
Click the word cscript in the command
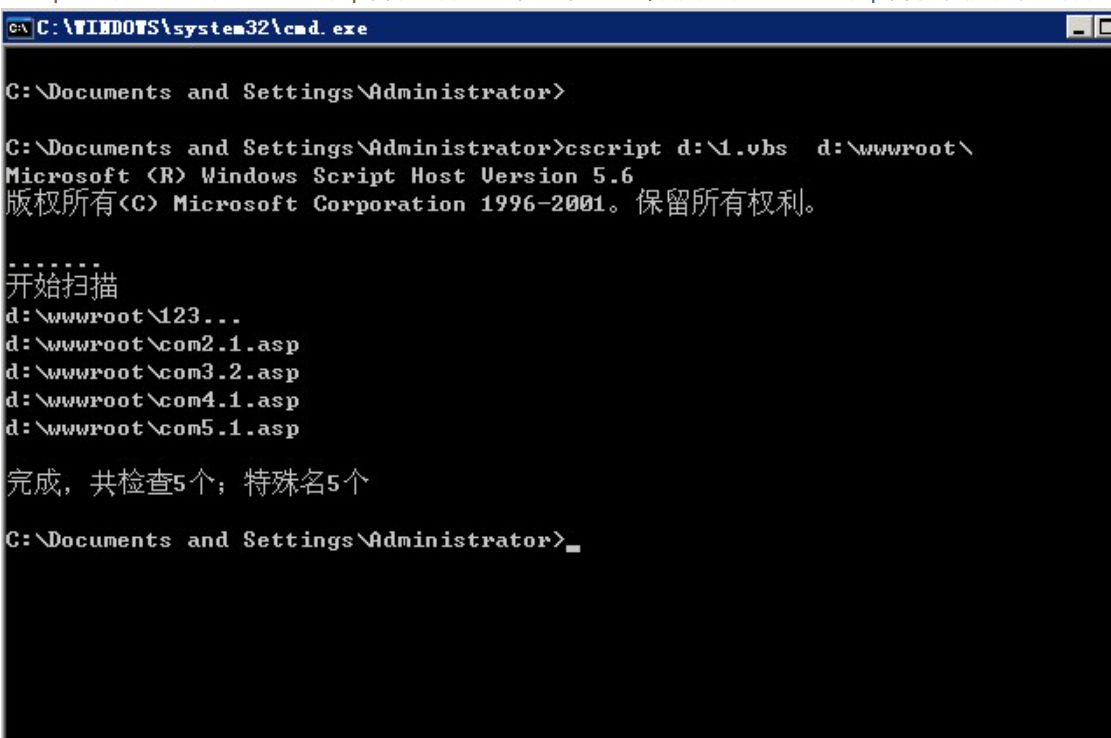(x=613, y=149)
